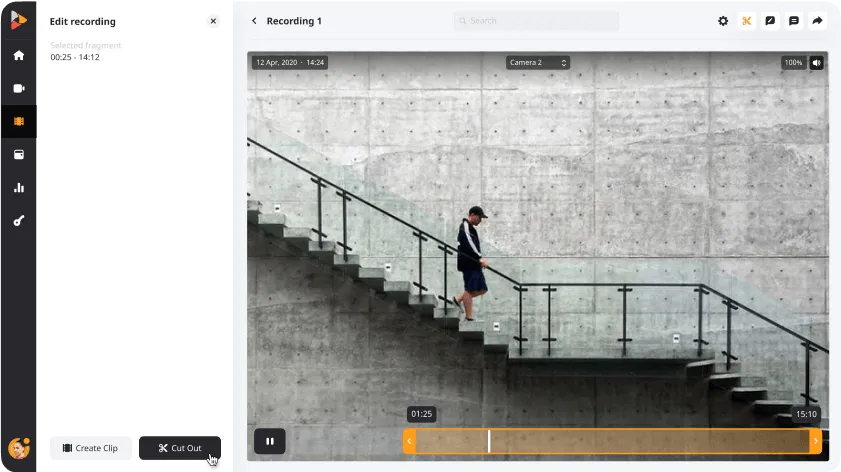This screenshot has width=841, height=472.
Task: Click the 15:10 end time label
Action: point(806,414)
